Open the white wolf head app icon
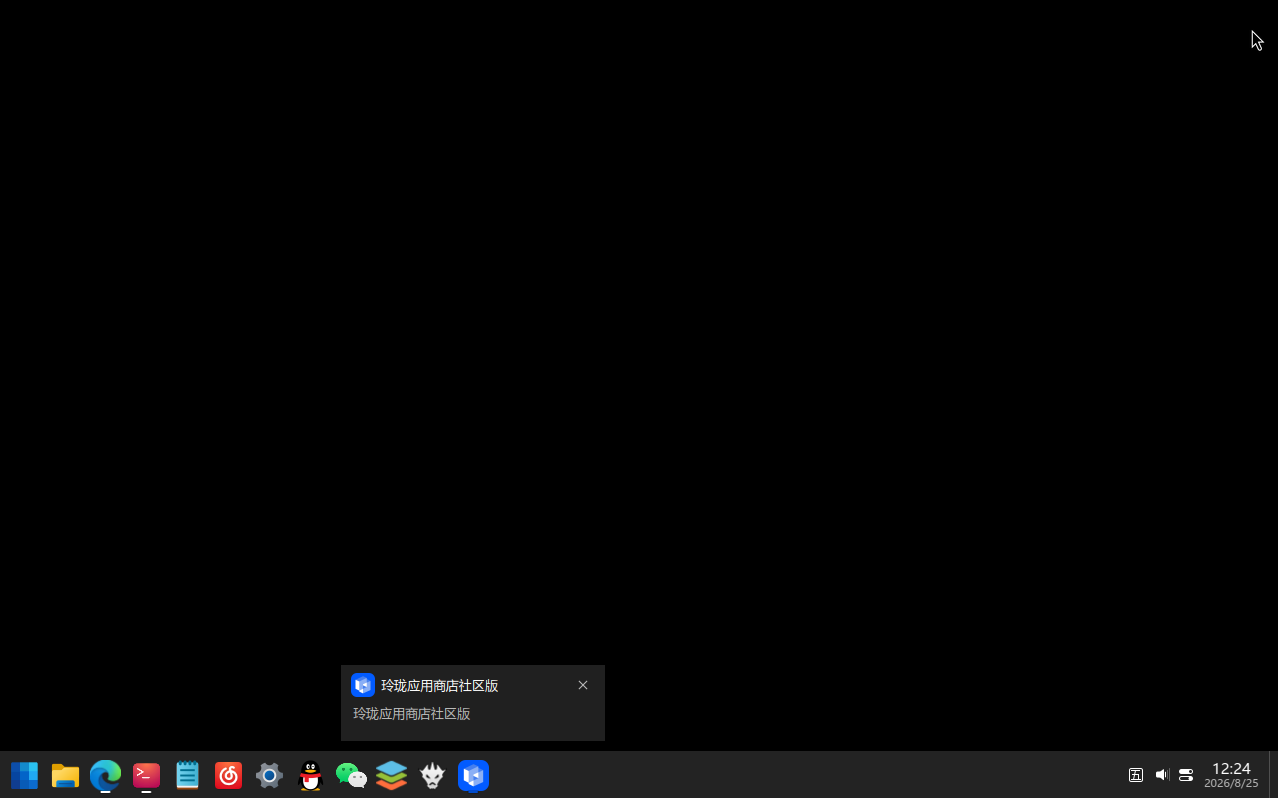This screenshot has width=1278, height=798. pos(432,775)
